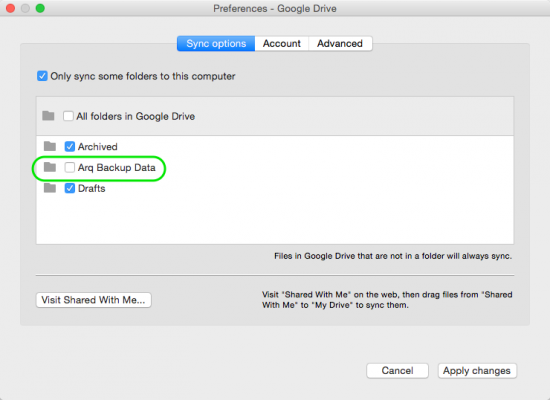The width and height of the screenshot is (550, 400).
Task: Click the All folders in Google Drive label
Action: [x=136, y=116]
